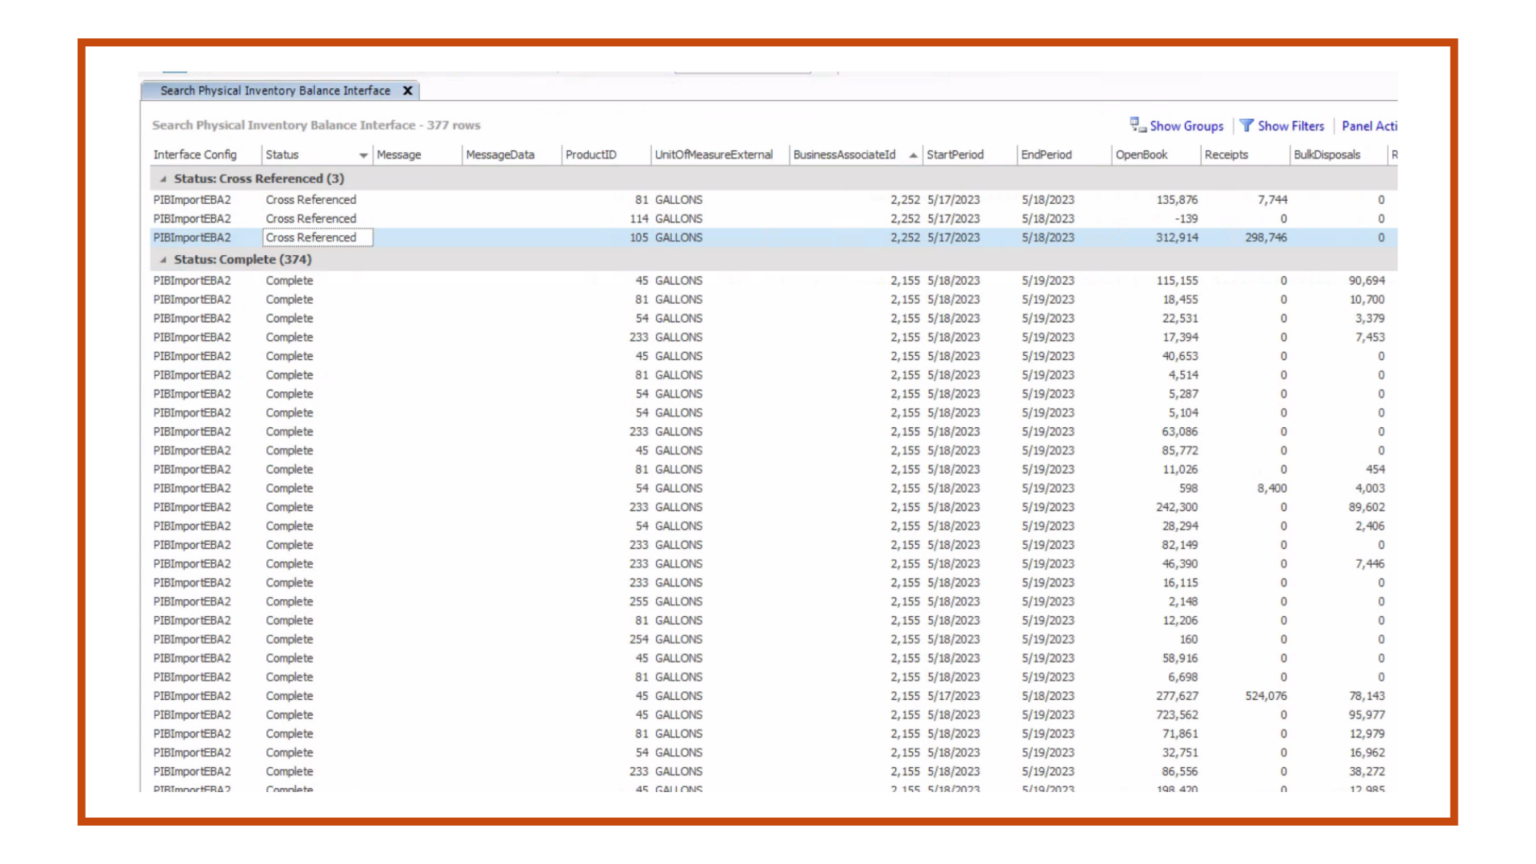Viewport: 1536px width, 864px height.
Task: Sort by UnitOfMeasureExternal column header
Action: click(x=714, y=155)
